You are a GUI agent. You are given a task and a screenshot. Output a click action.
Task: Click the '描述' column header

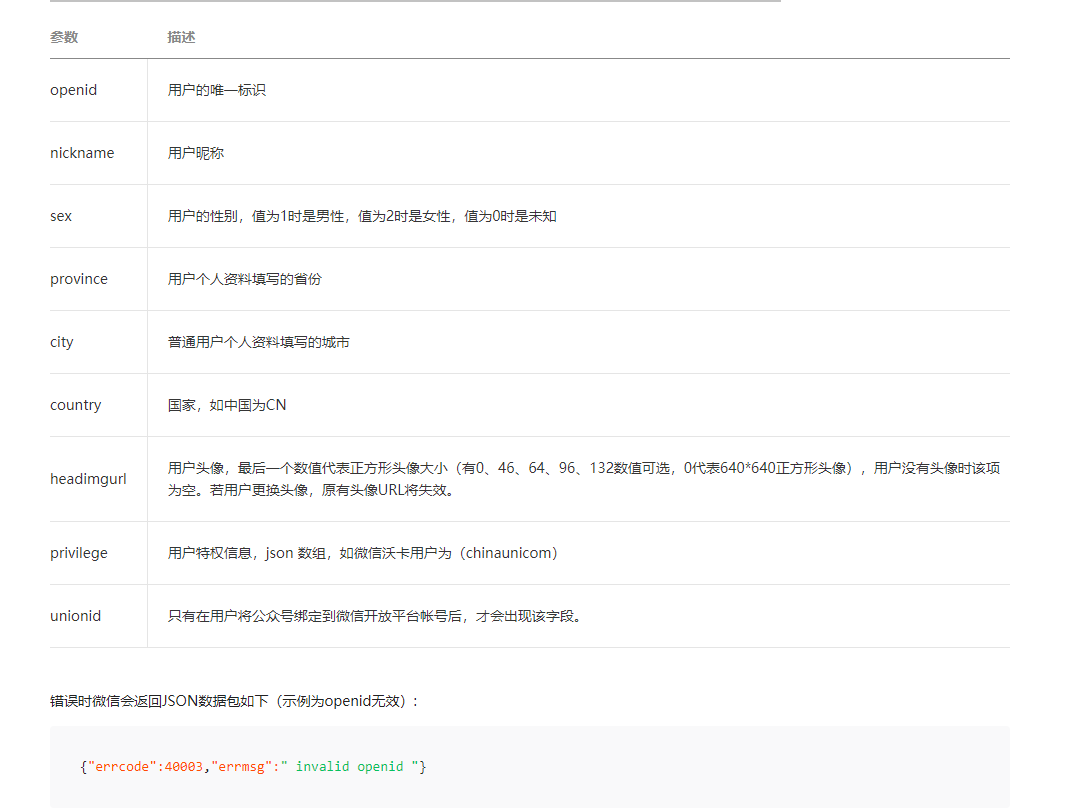(x=181, y=37)
